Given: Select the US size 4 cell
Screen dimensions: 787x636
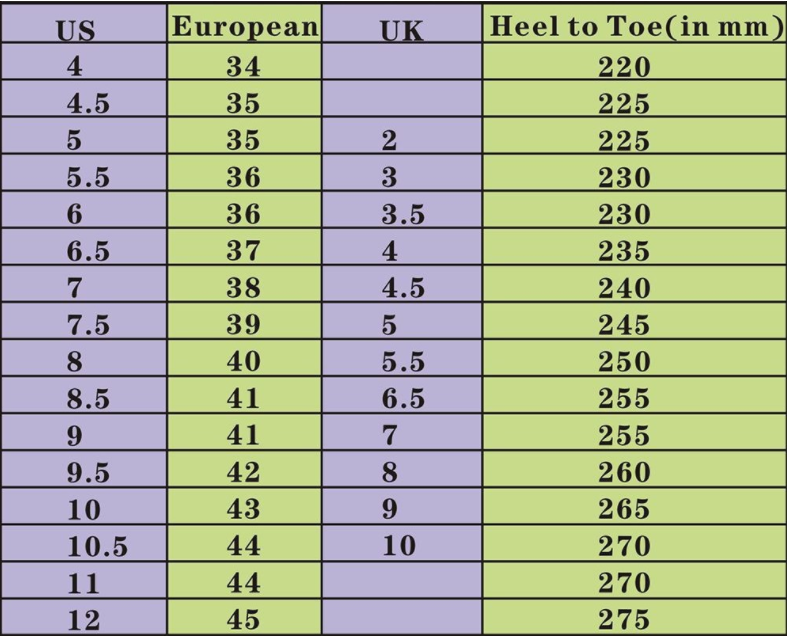Looking at the screenshot, I should 74,68.
